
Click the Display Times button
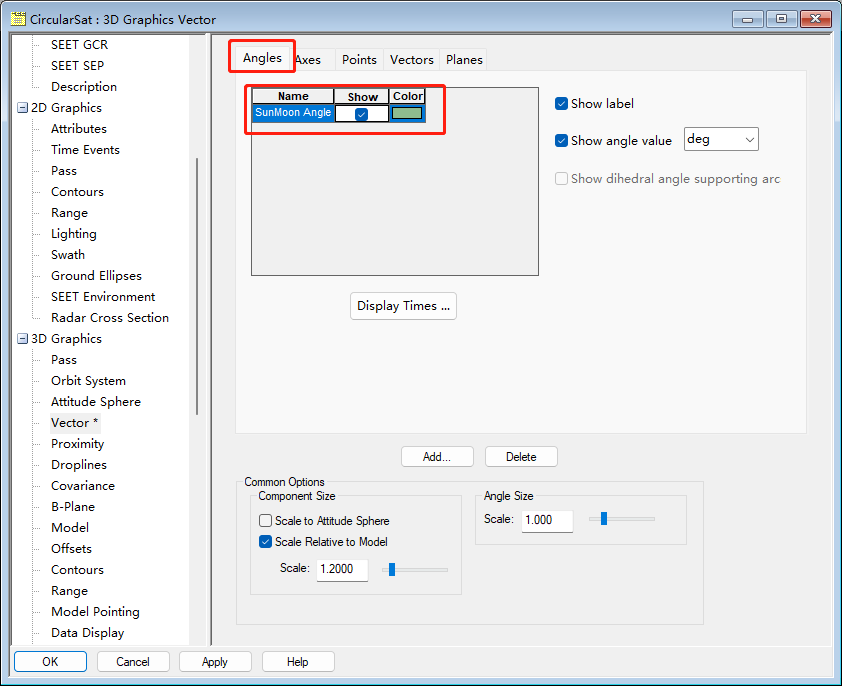click(x=403, y=306)
